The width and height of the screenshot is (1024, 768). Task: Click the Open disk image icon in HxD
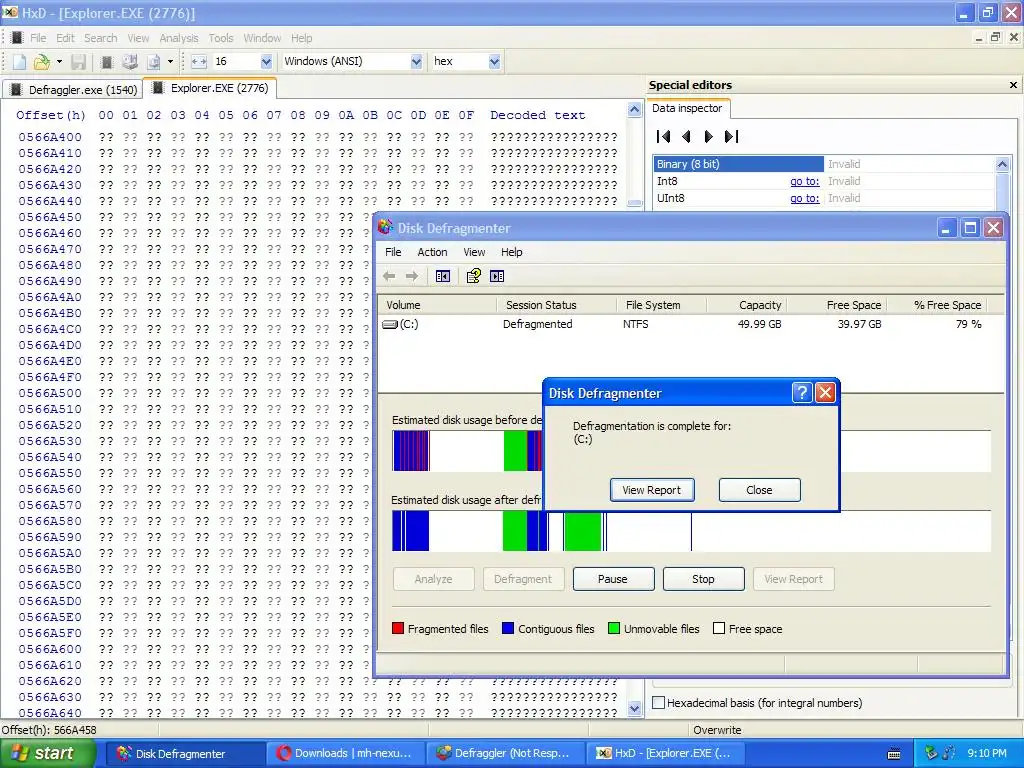(153, 61)
